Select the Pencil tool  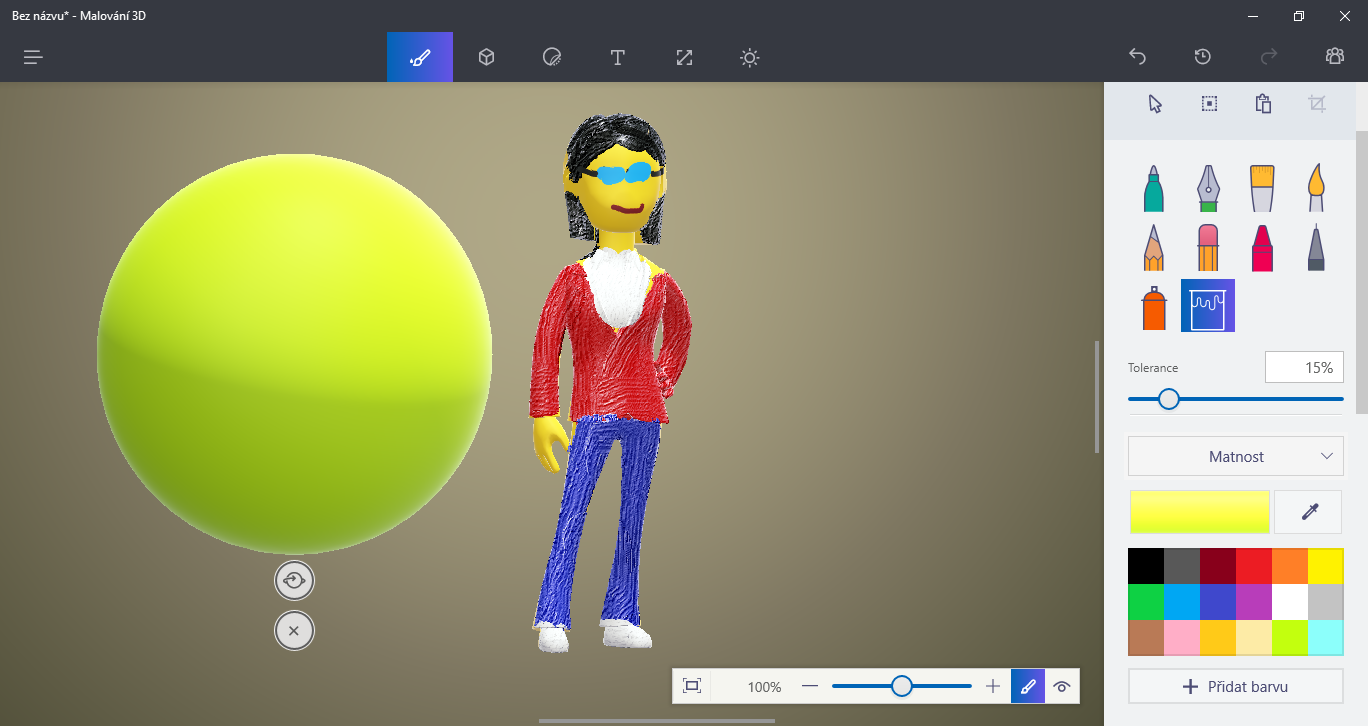pos(1154,246)
